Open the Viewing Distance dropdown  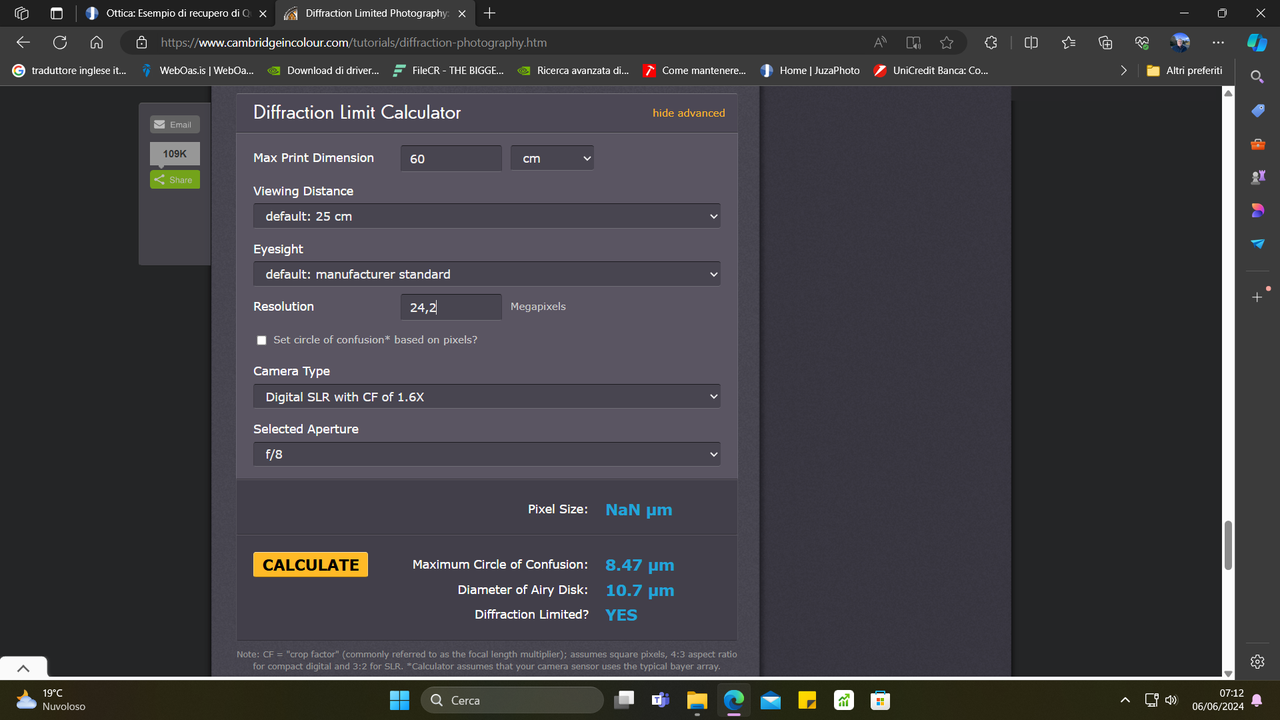pyautogui.click(x=486, y=215)
